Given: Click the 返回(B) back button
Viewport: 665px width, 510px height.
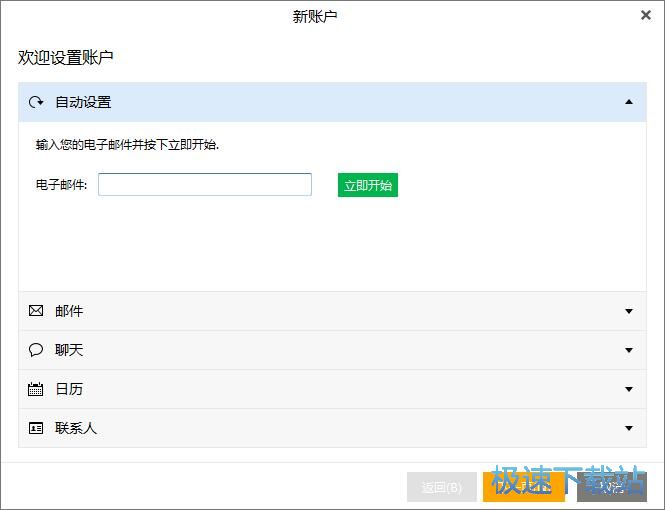Looking at the screenshot, I should point(441,487).
